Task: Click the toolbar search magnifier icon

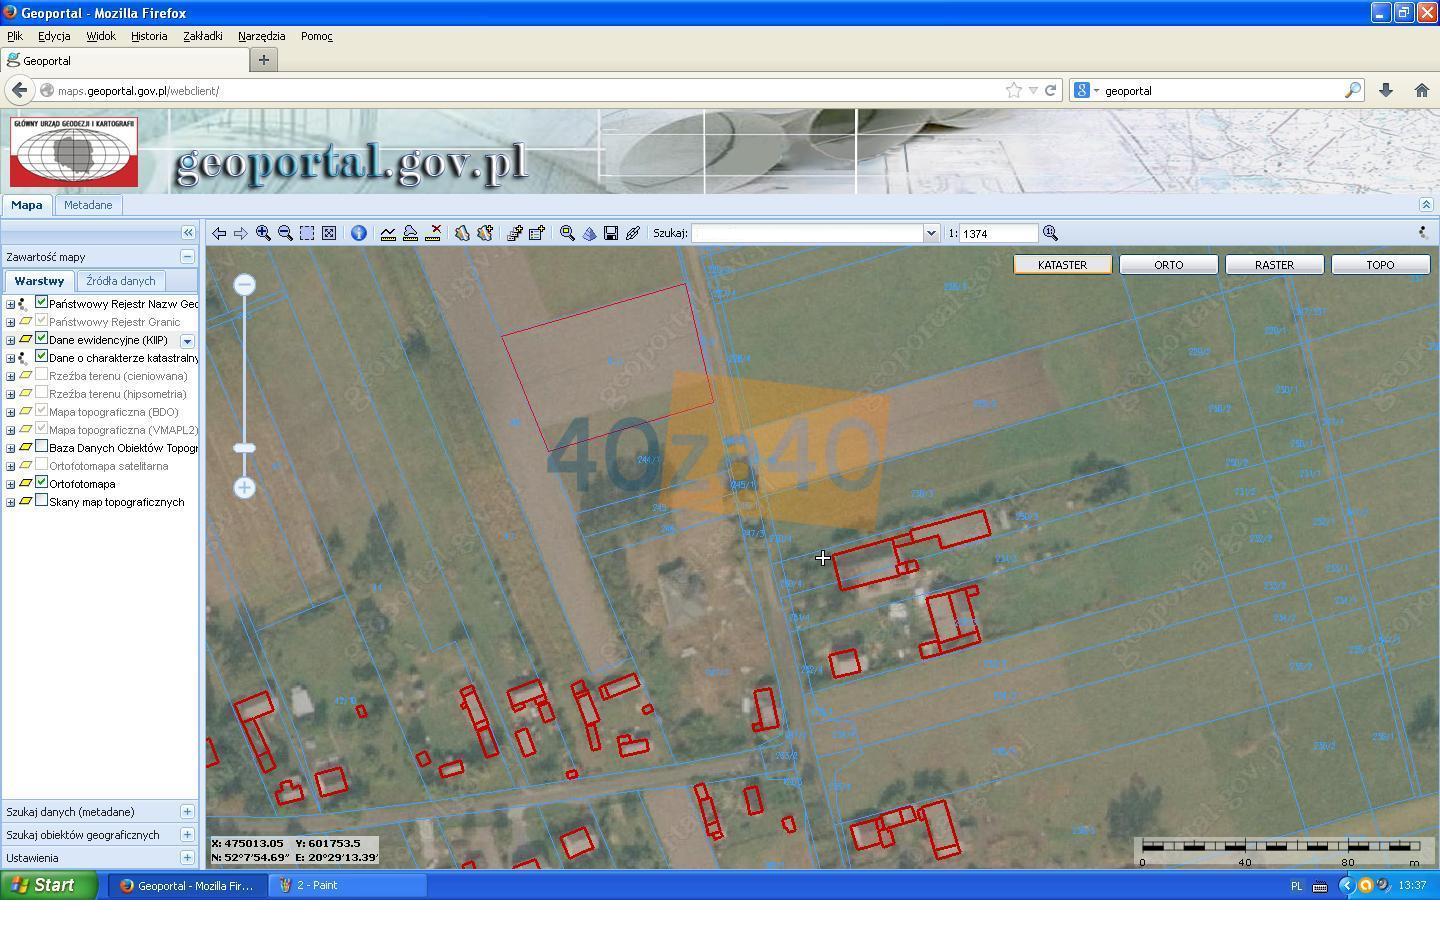Action: pyautogui.click(x=567, y=233)
